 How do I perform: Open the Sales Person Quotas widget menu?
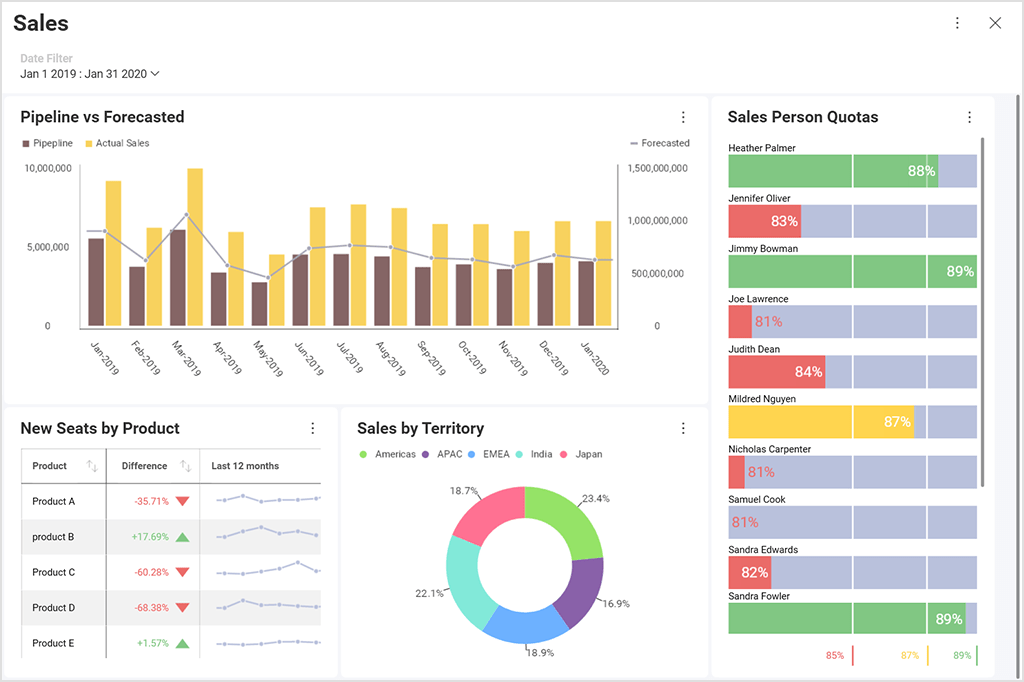point(969,117)
